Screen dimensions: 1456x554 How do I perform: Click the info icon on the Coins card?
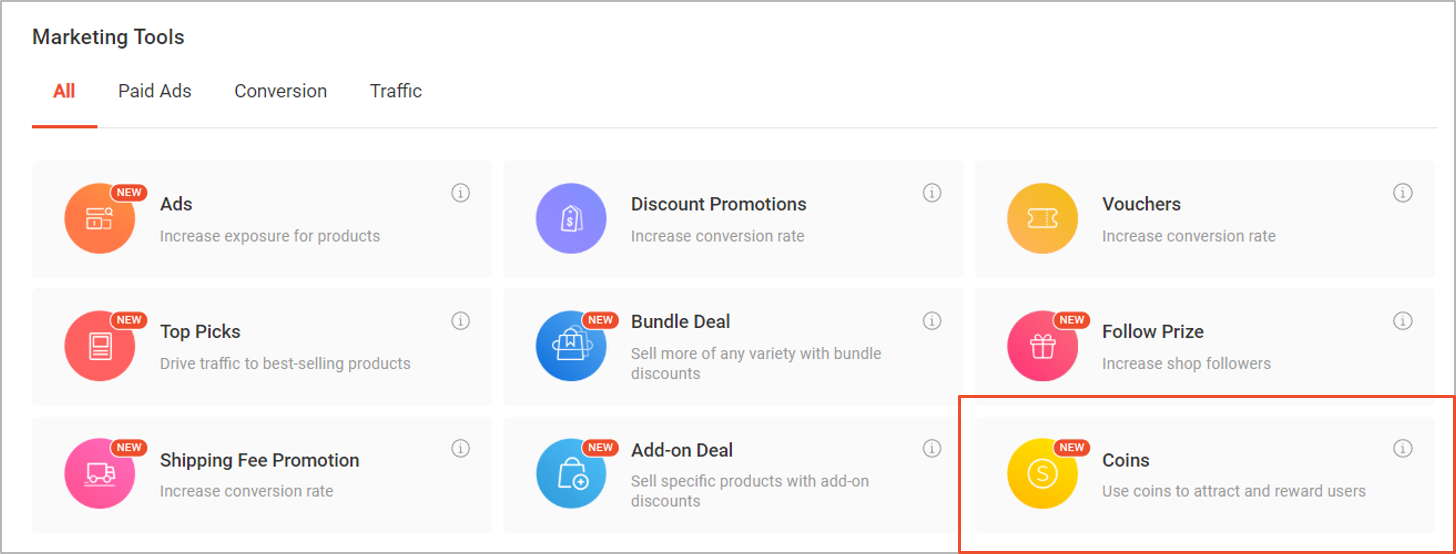click(x=1402, y=449)
